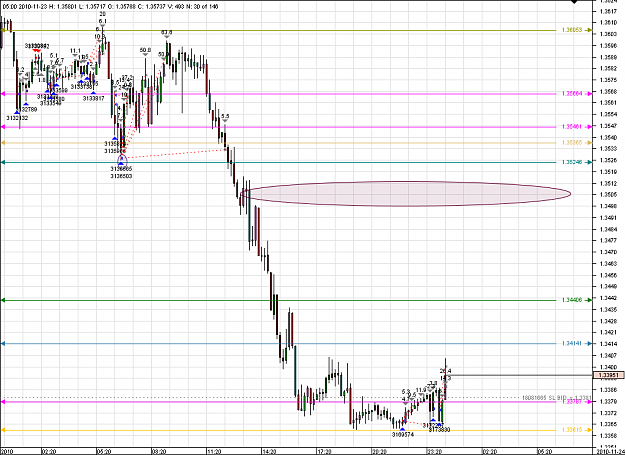Viewport: 625px width, 455px height.
Task: Click right arrow of the 1.33615 line
Action: coord(589,430)
